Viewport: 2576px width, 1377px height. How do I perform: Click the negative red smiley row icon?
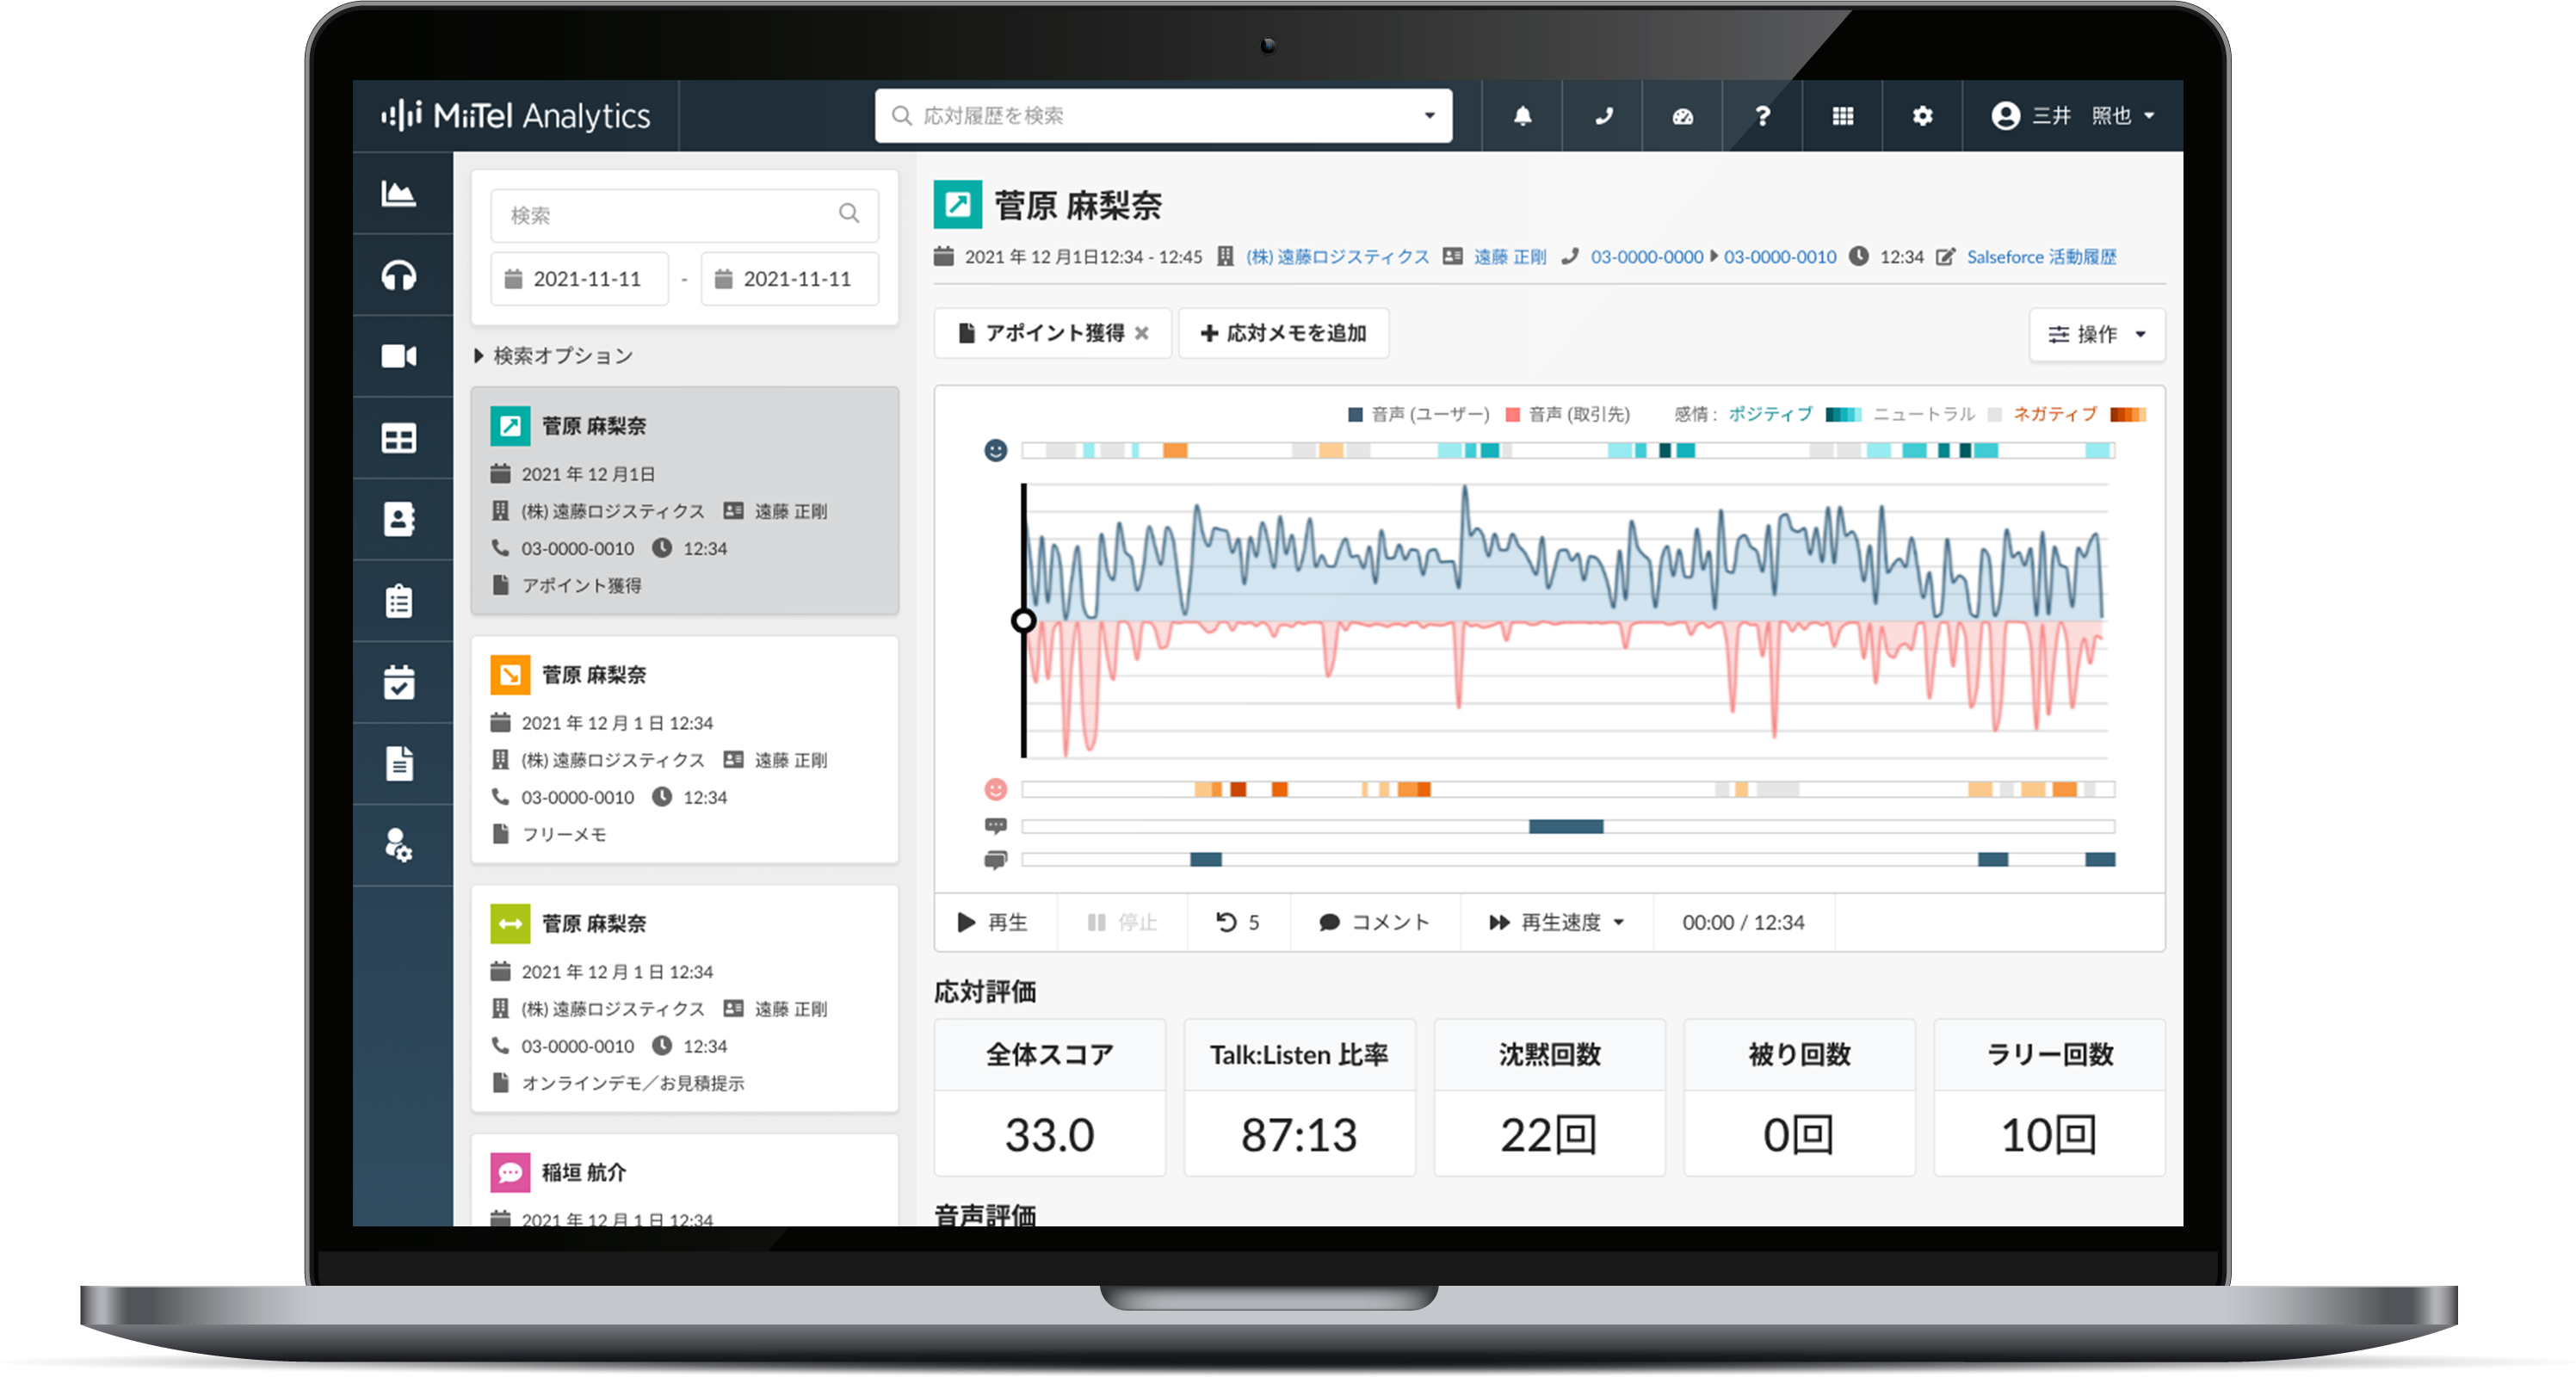click(x=996, y=789)
